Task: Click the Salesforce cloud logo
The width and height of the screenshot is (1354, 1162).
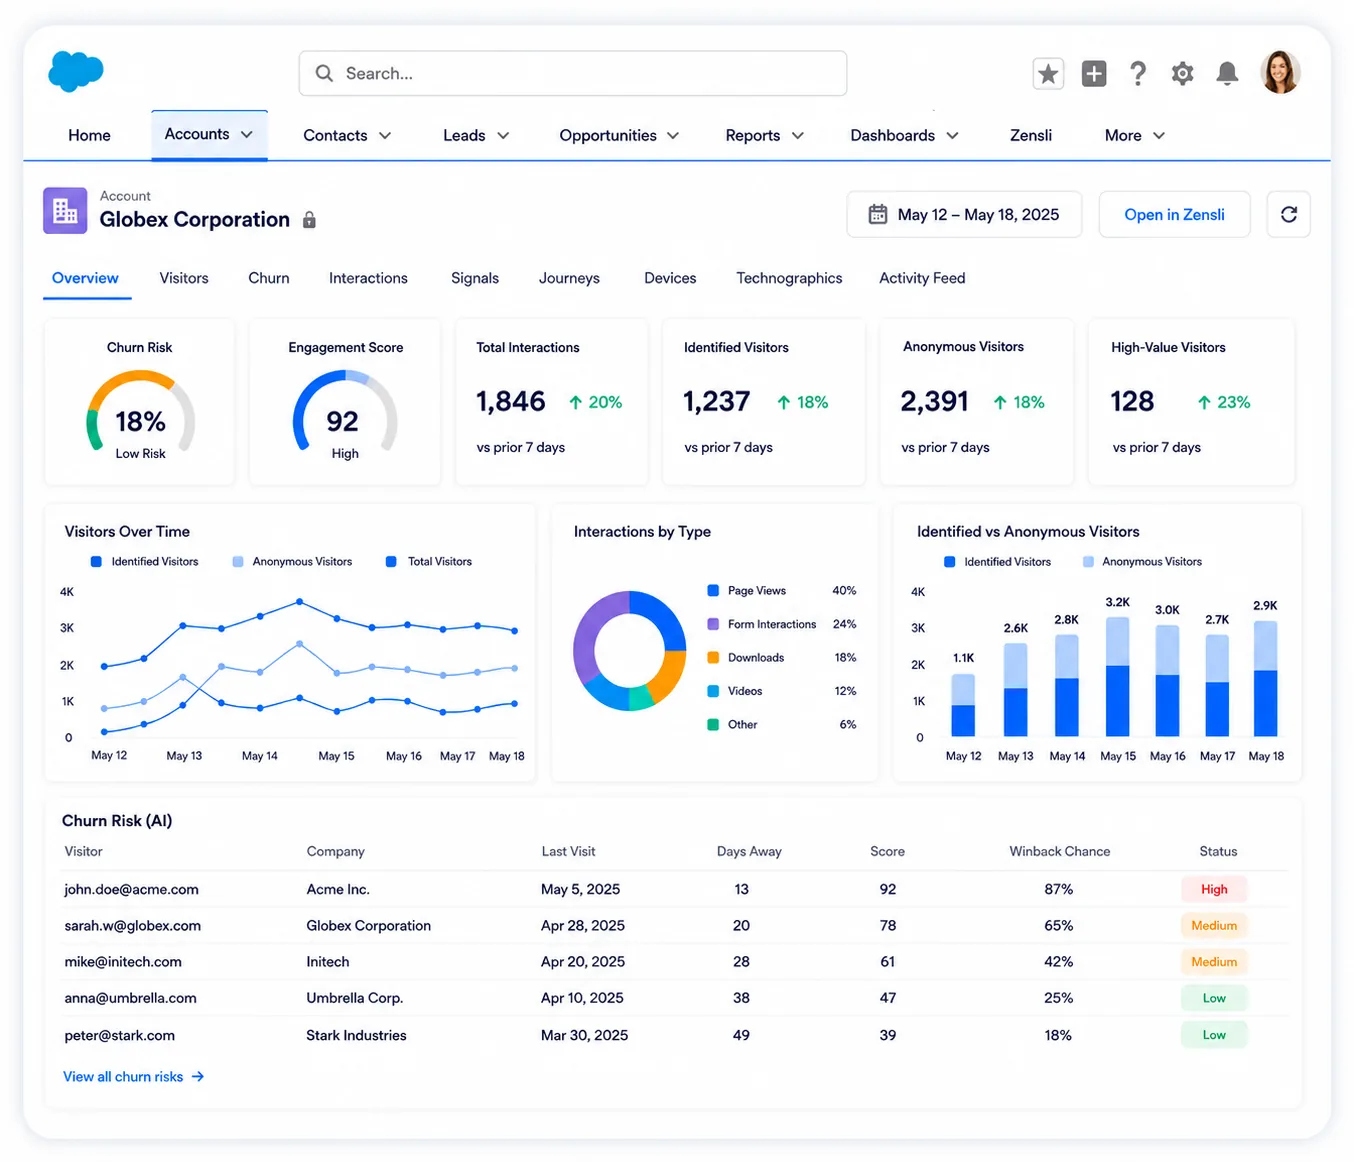Action: [76, 72]
